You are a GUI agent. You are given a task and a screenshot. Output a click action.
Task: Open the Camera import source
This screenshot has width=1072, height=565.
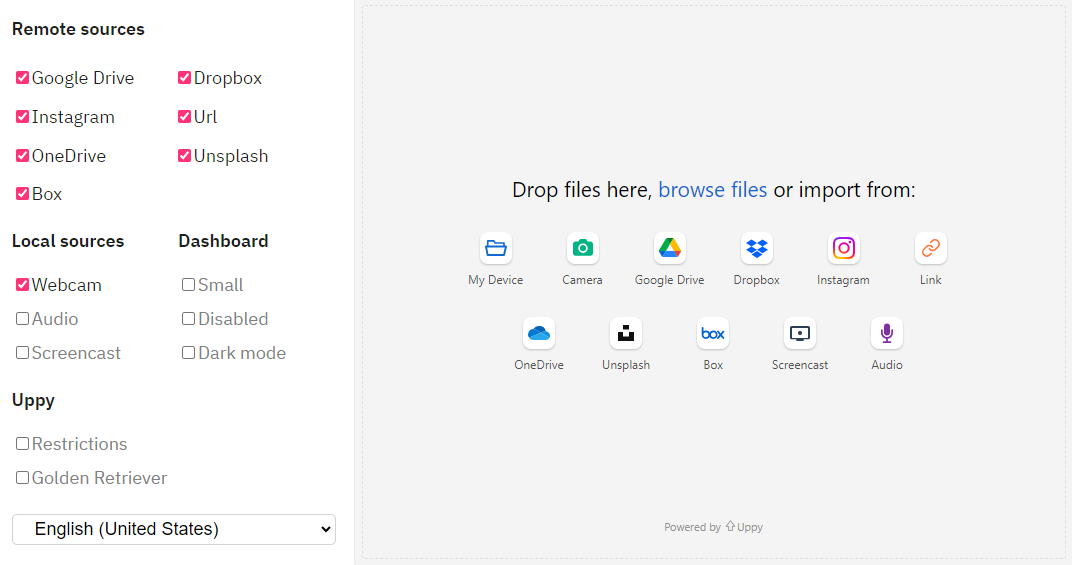(x=582, y=248)
